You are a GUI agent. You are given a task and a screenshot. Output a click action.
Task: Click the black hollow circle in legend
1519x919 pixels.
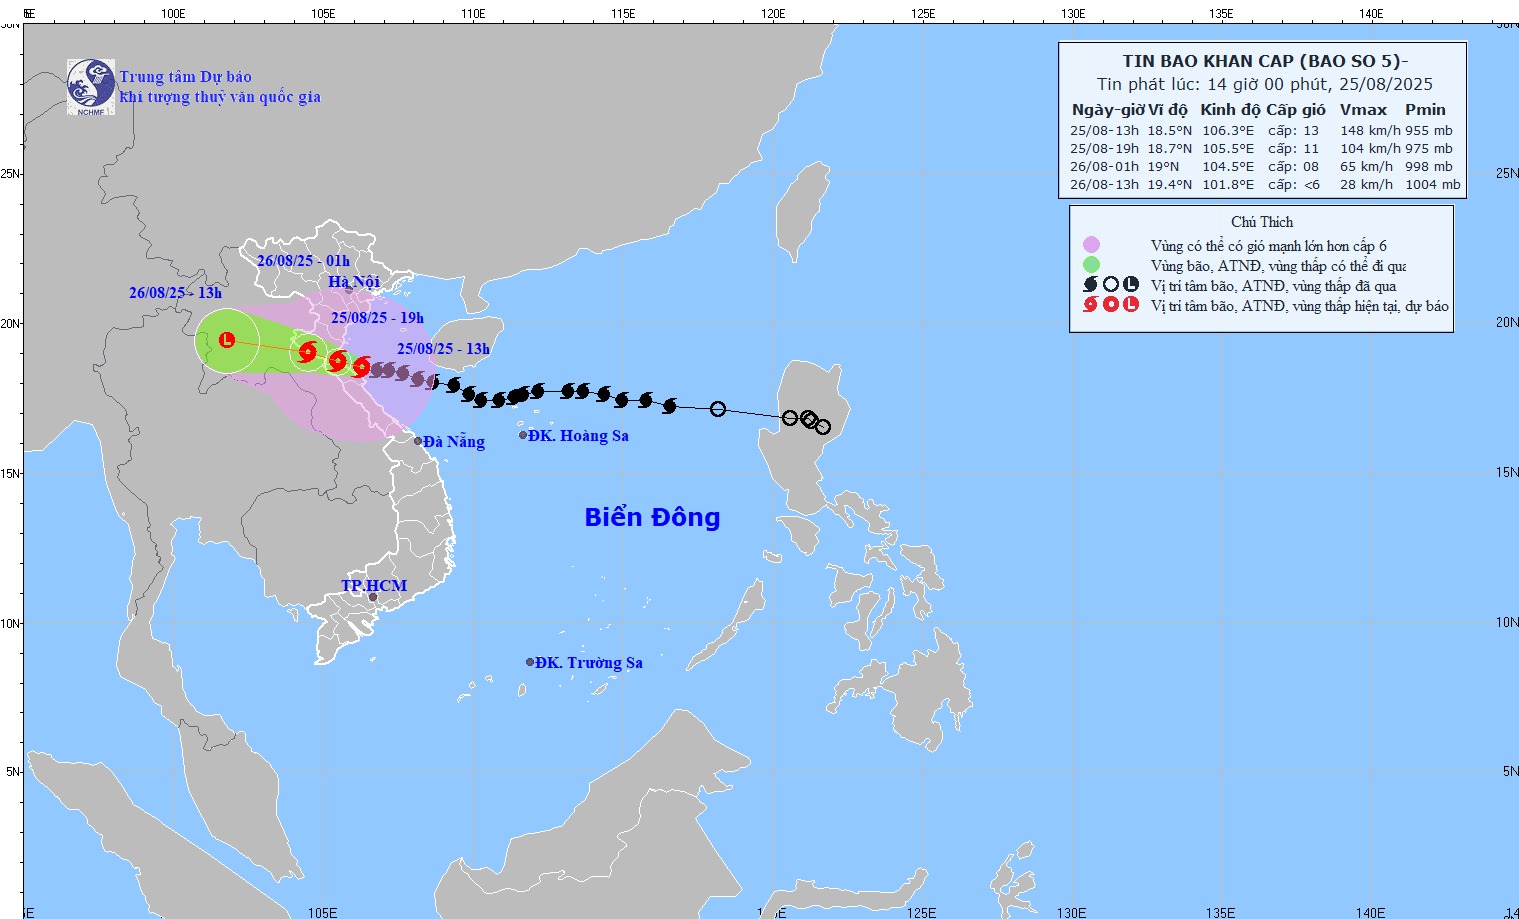(x=1110, y=285)
